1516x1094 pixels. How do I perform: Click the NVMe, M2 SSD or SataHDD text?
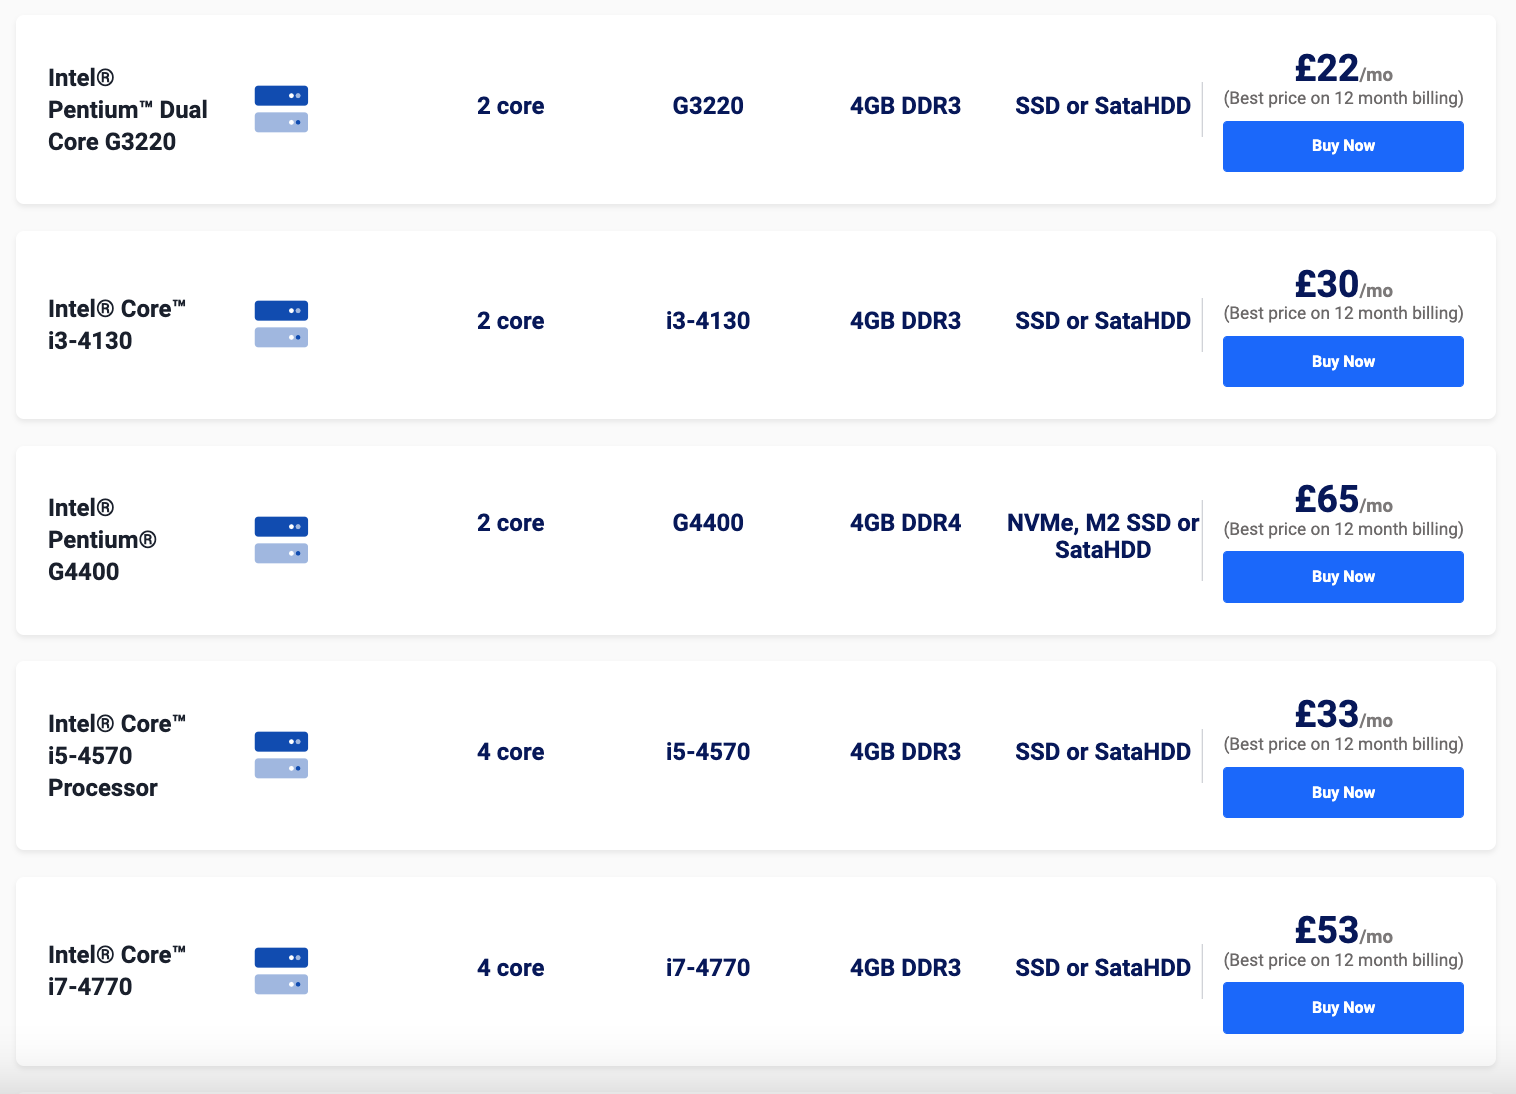pos(1103,536)
